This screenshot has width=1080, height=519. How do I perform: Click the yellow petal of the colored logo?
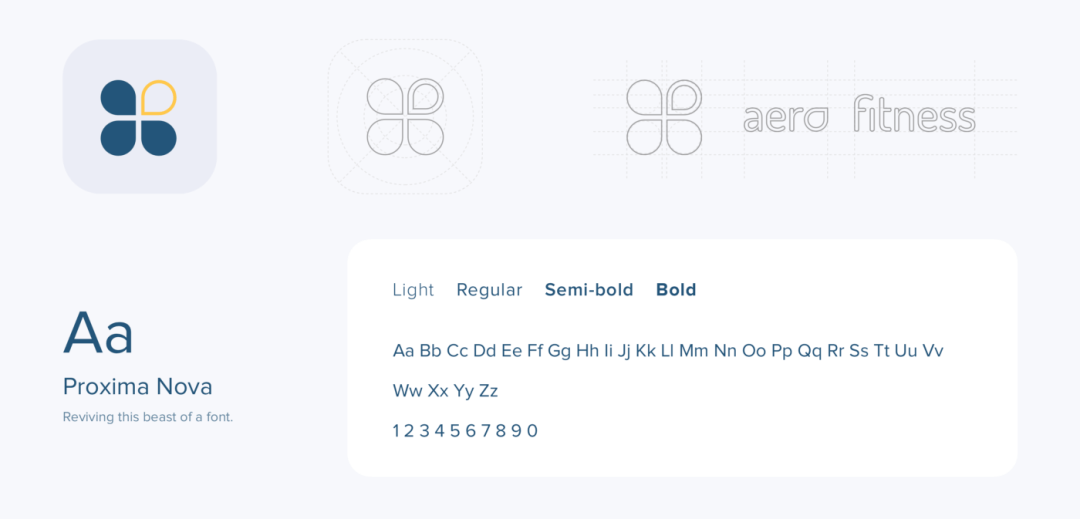point(159,97)
